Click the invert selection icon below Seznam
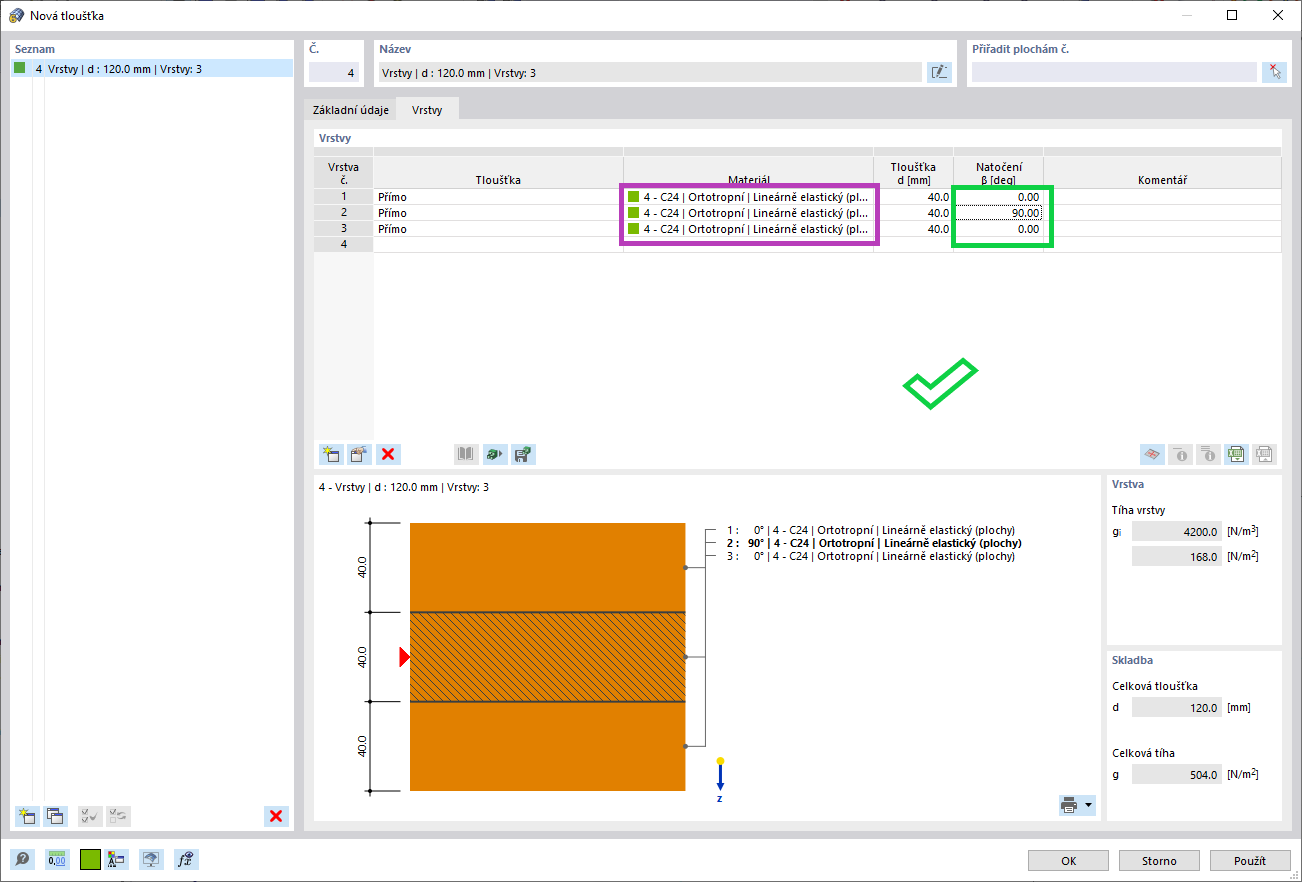The height and width of the screenshot is (882, 1302). [x=118, y=816]
